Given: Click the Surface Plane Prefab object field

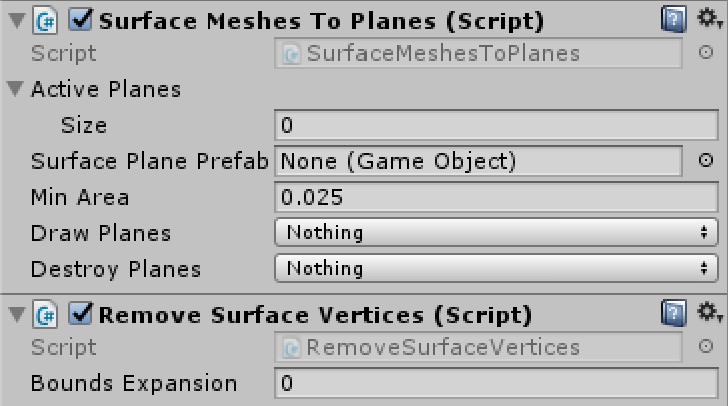Looking at the screenshot, I should 478,161.
